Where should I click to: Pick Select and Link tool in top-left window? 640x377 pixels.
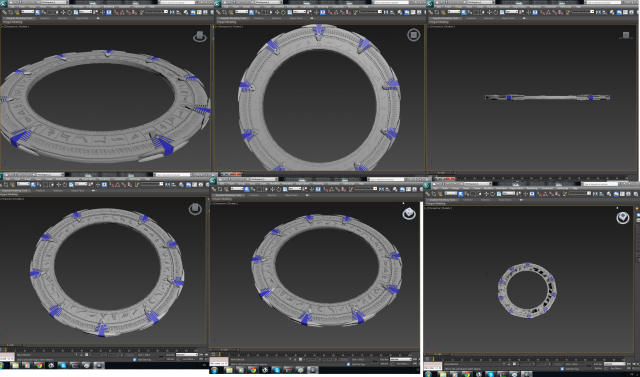tap(4, 12)
